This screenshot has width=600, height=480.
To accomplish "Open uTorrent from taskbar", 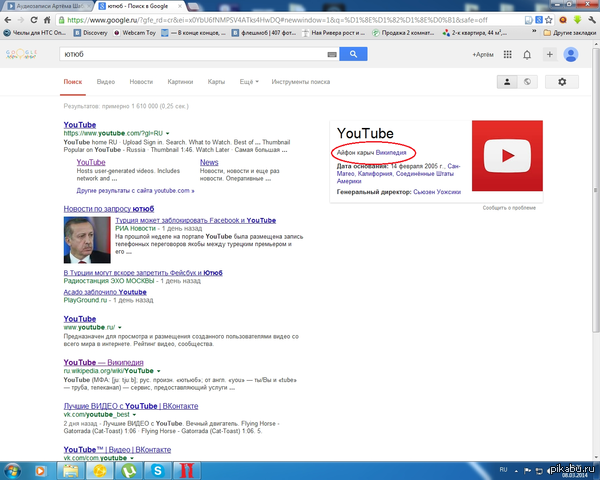I will coord(129,471).
